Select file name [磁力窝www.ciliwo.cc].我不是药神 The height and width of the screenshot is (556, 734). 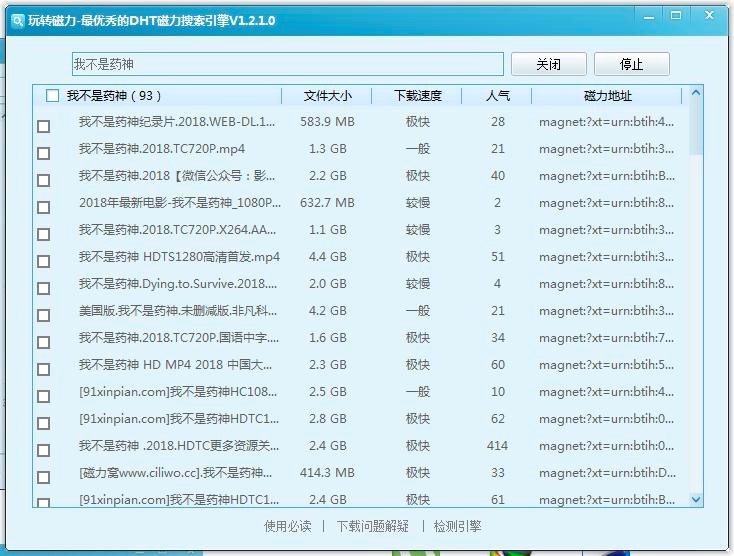(176, 473)
